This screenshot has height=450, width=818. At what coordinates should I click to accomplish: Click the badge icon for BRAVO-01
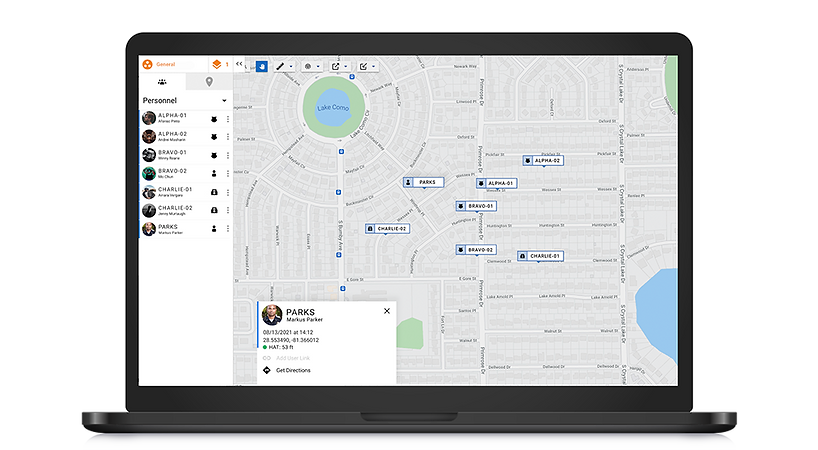(214, 155)
